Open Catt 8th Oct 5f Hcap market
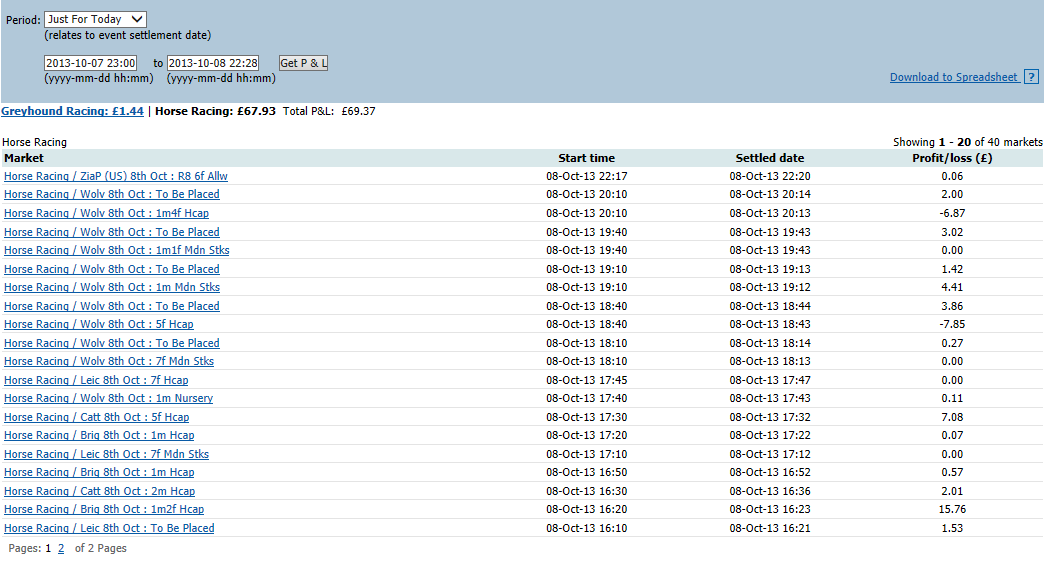This screenshot has height=561, width=1058. [x=96, y=418]
